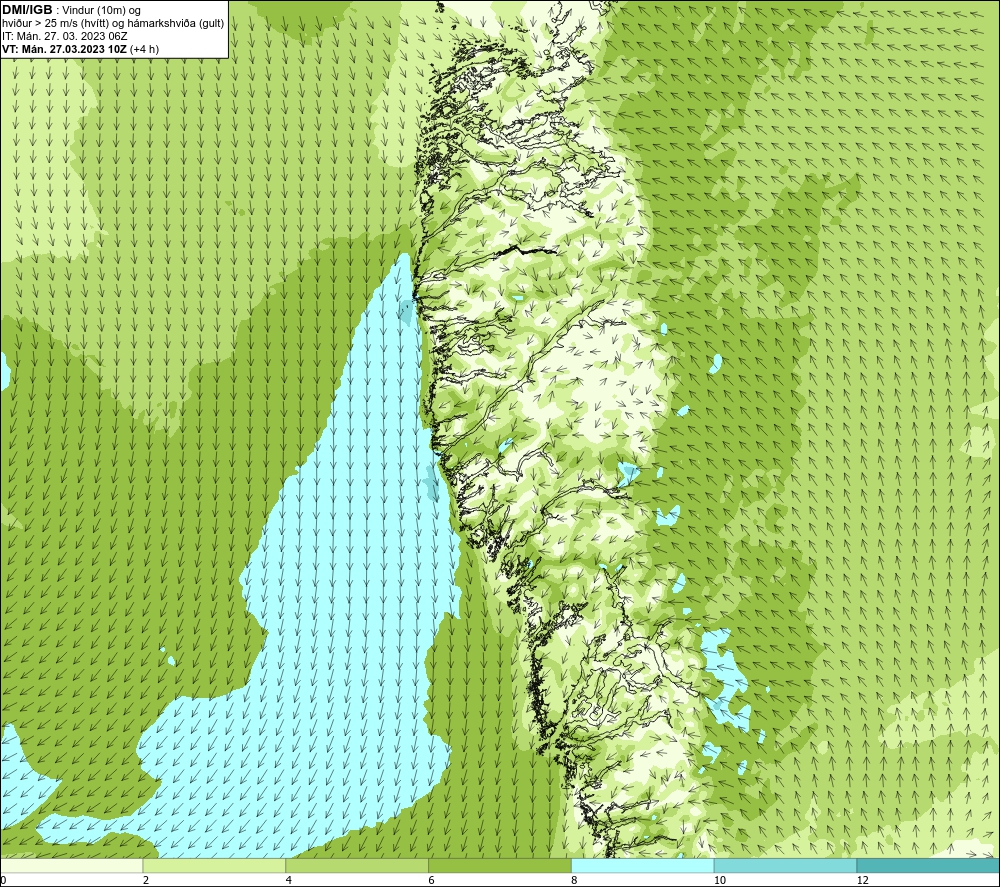Click the 'hviður > 25 m/s' legend line
This screenshot has height=887, width=1000.
[x=113, y=24]
